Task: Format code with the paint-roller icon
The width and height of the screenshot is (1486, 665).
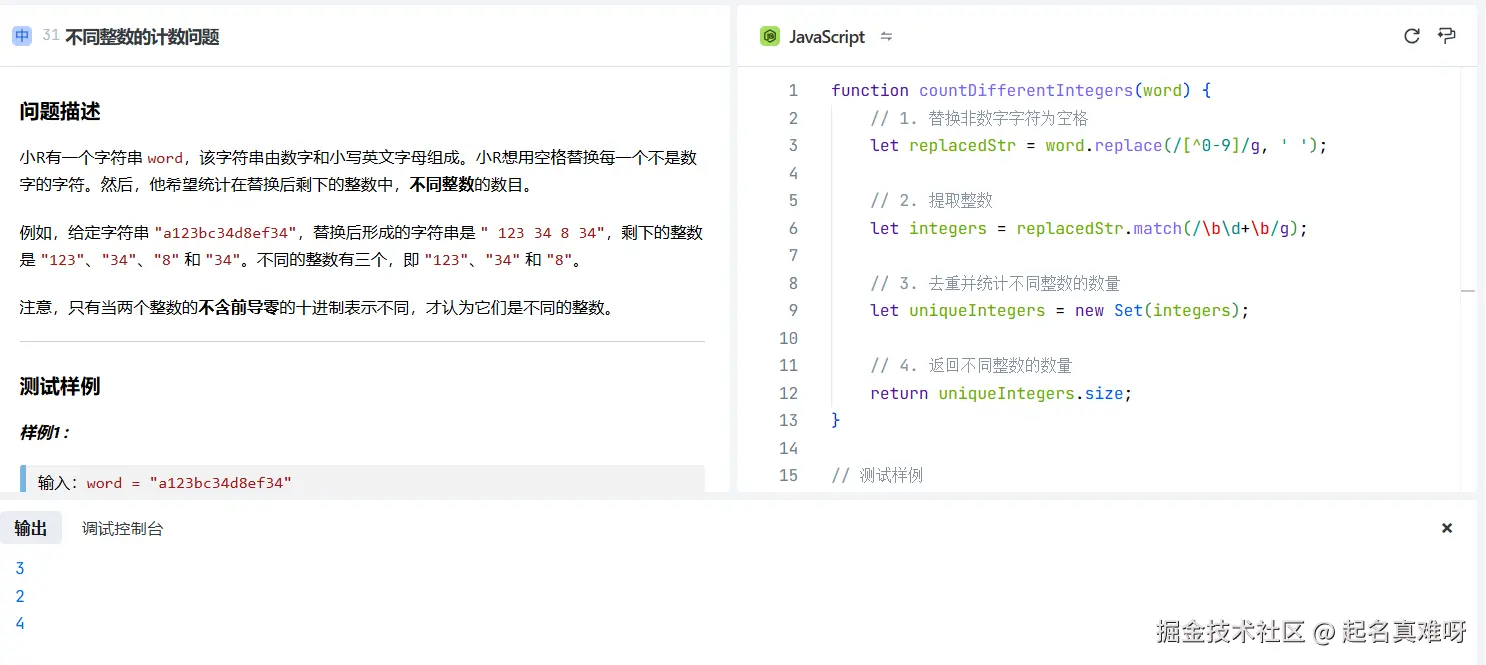Action: pos(1446,36)
